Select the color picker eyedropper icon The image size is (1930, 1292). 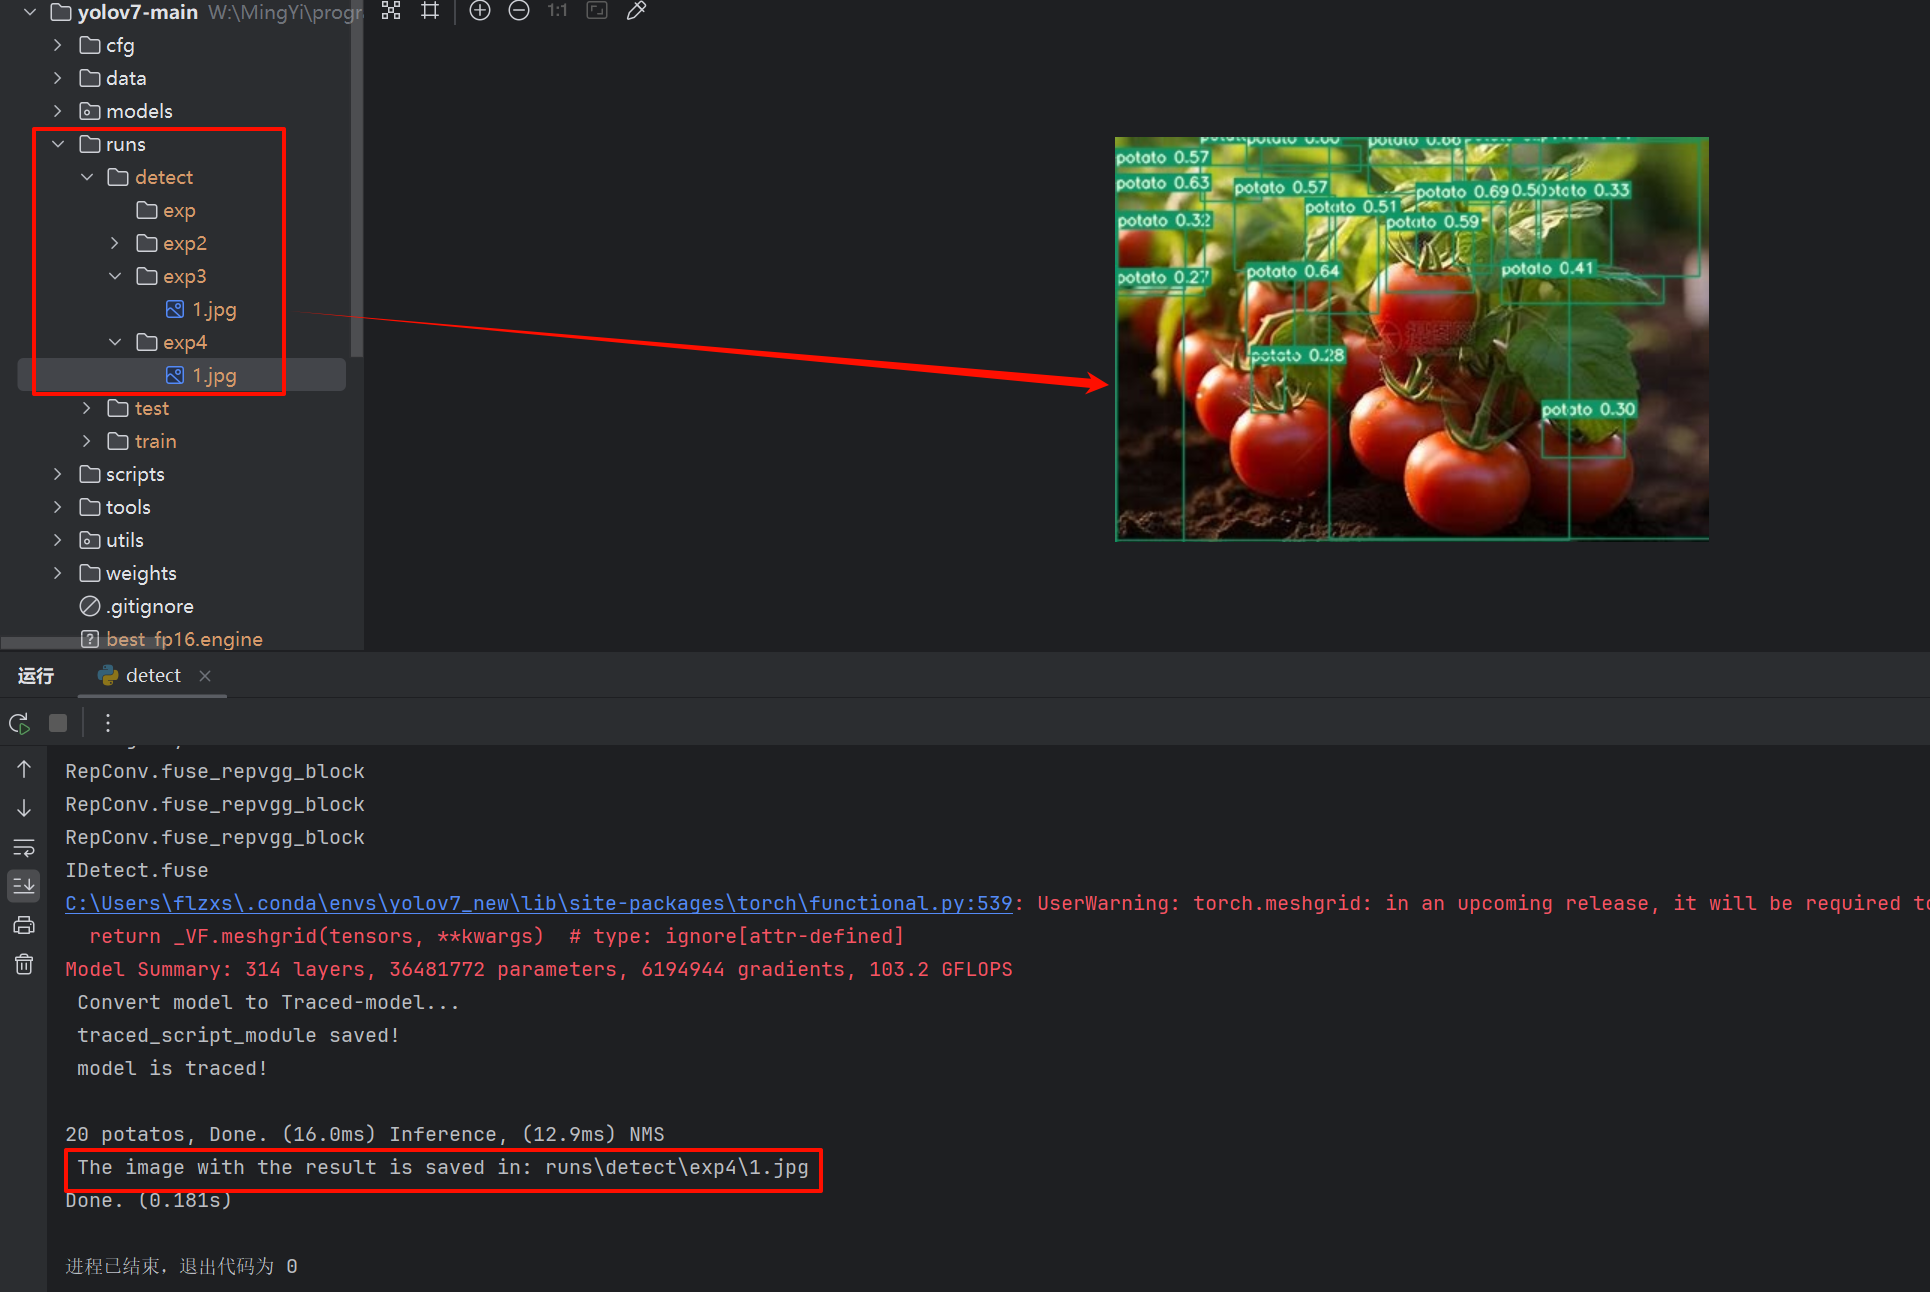636,11
